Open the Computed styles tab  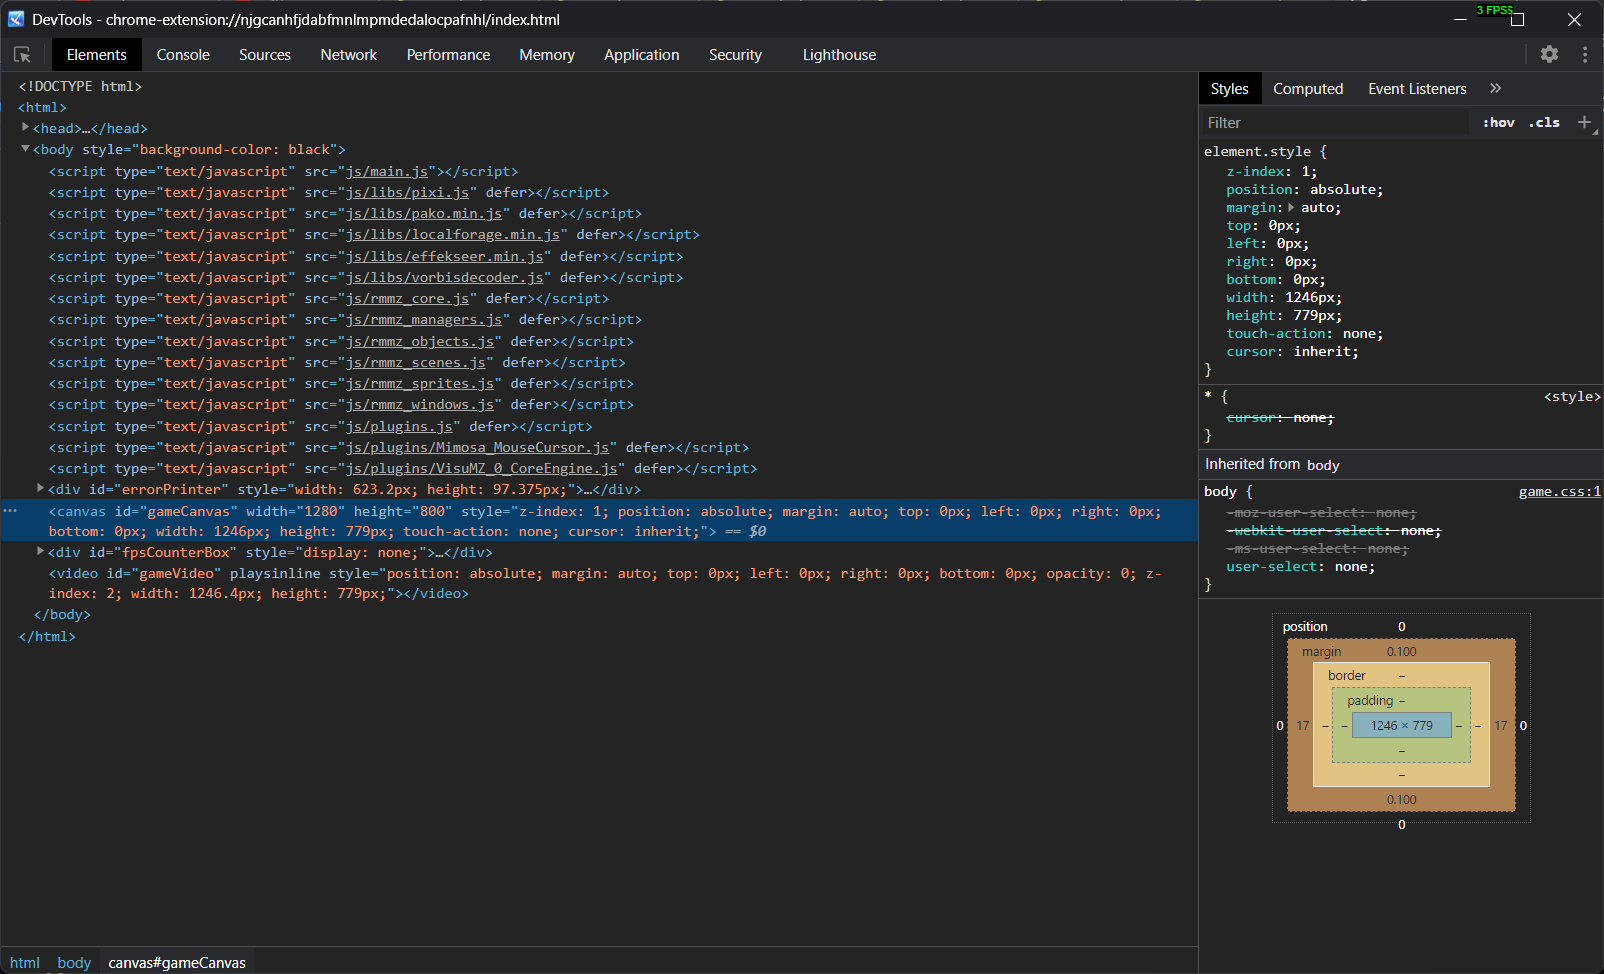[1308, 88]
